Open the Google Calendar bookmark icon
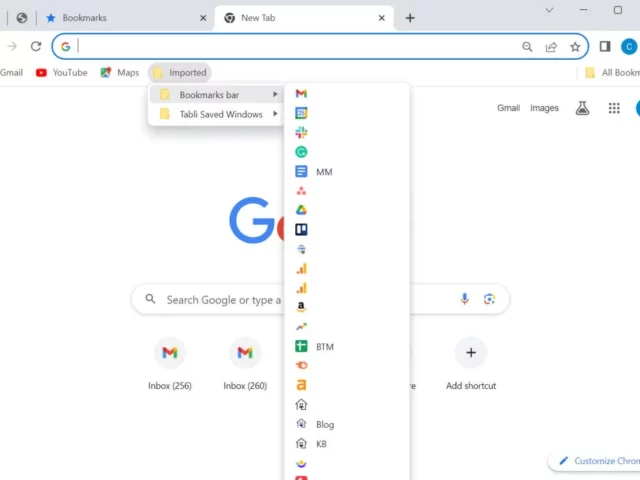 pyautogui.click(x=301, y=113)
